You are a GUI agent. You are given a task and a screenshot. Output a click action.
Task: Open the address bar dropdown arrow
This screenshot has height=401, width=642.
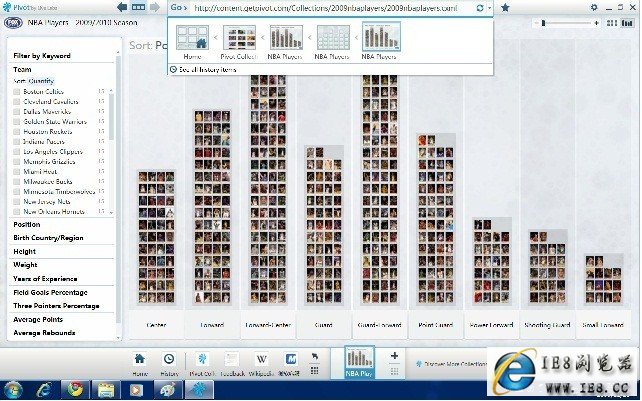point(489,8)
